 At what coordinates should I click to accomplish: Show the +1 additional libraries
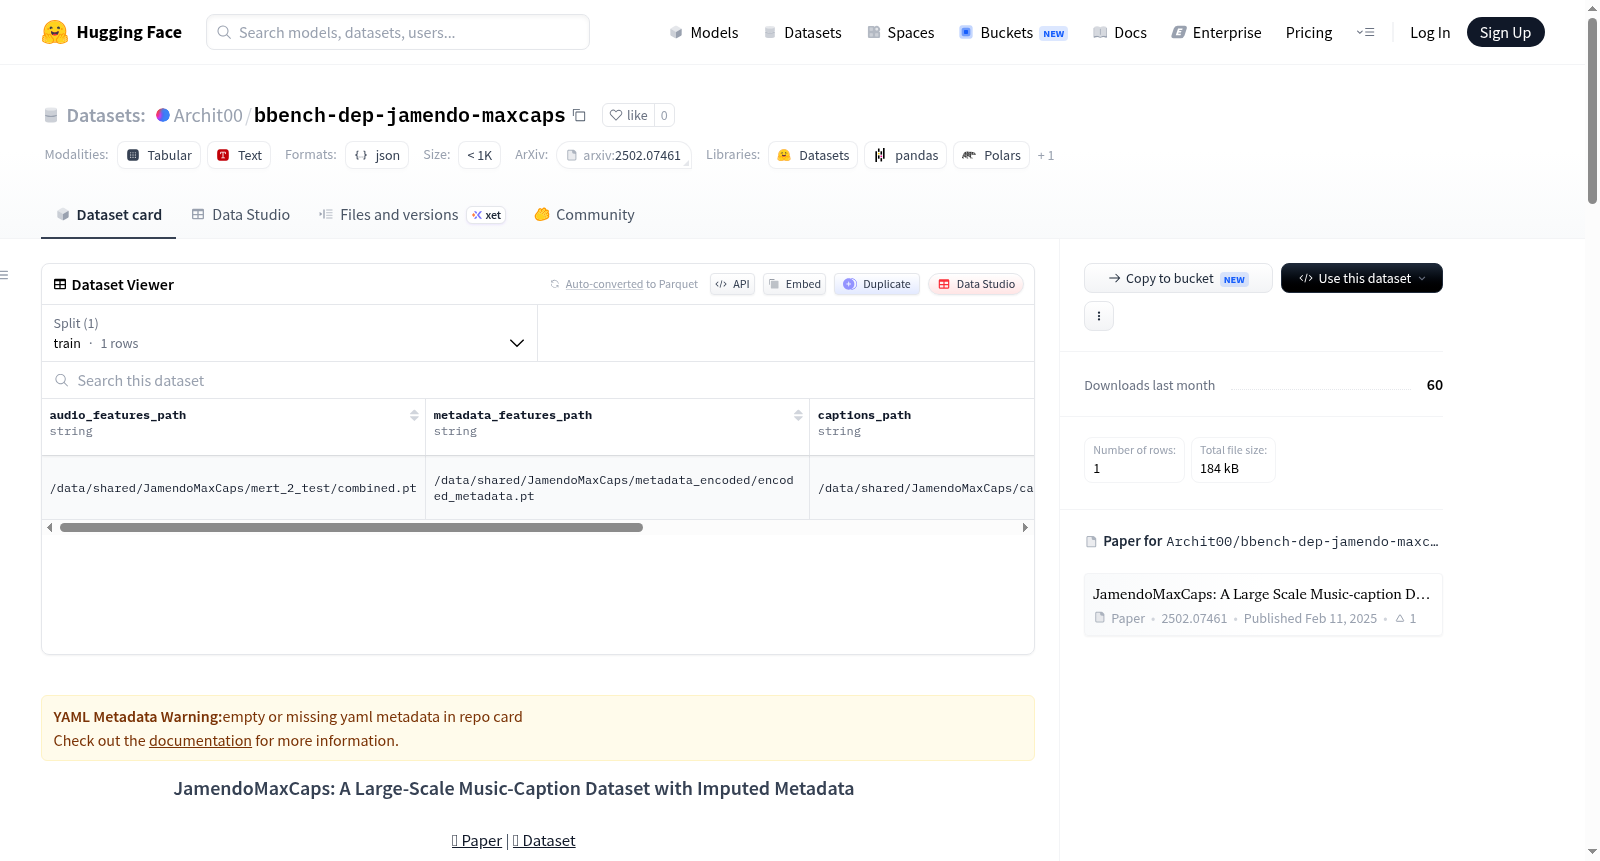click(1046, 156)
